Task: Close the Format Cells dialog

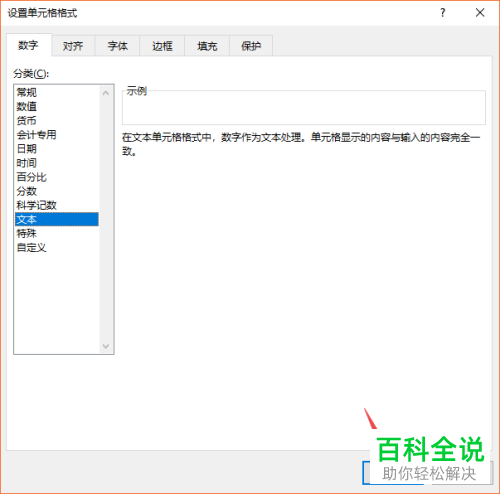Action: click(480, 13)
